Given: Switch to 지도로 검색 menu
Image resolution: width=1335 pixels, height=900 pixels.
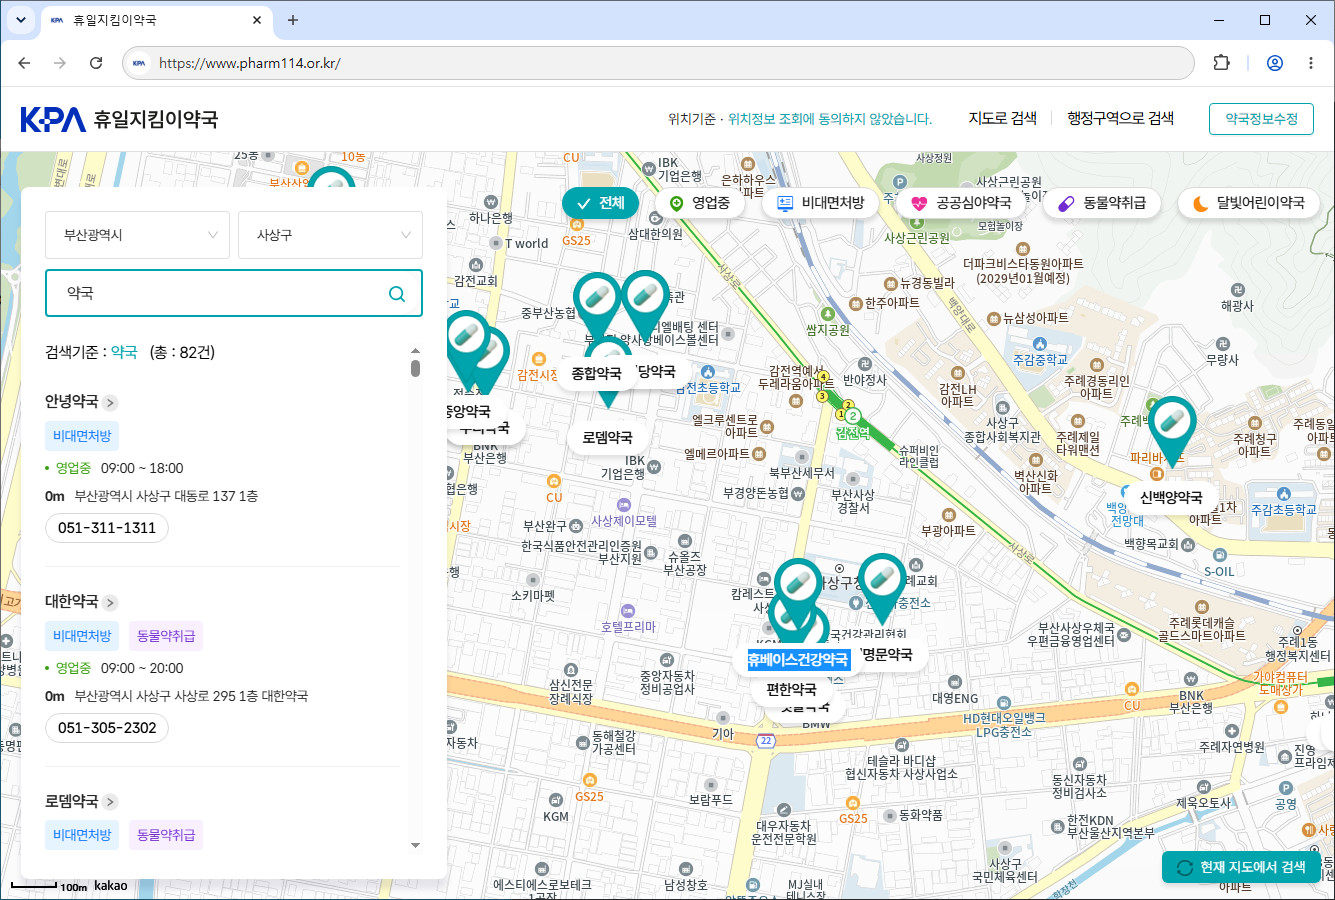Looking at the screenshot, I should pyautogui.click(x=1002, y=118).
